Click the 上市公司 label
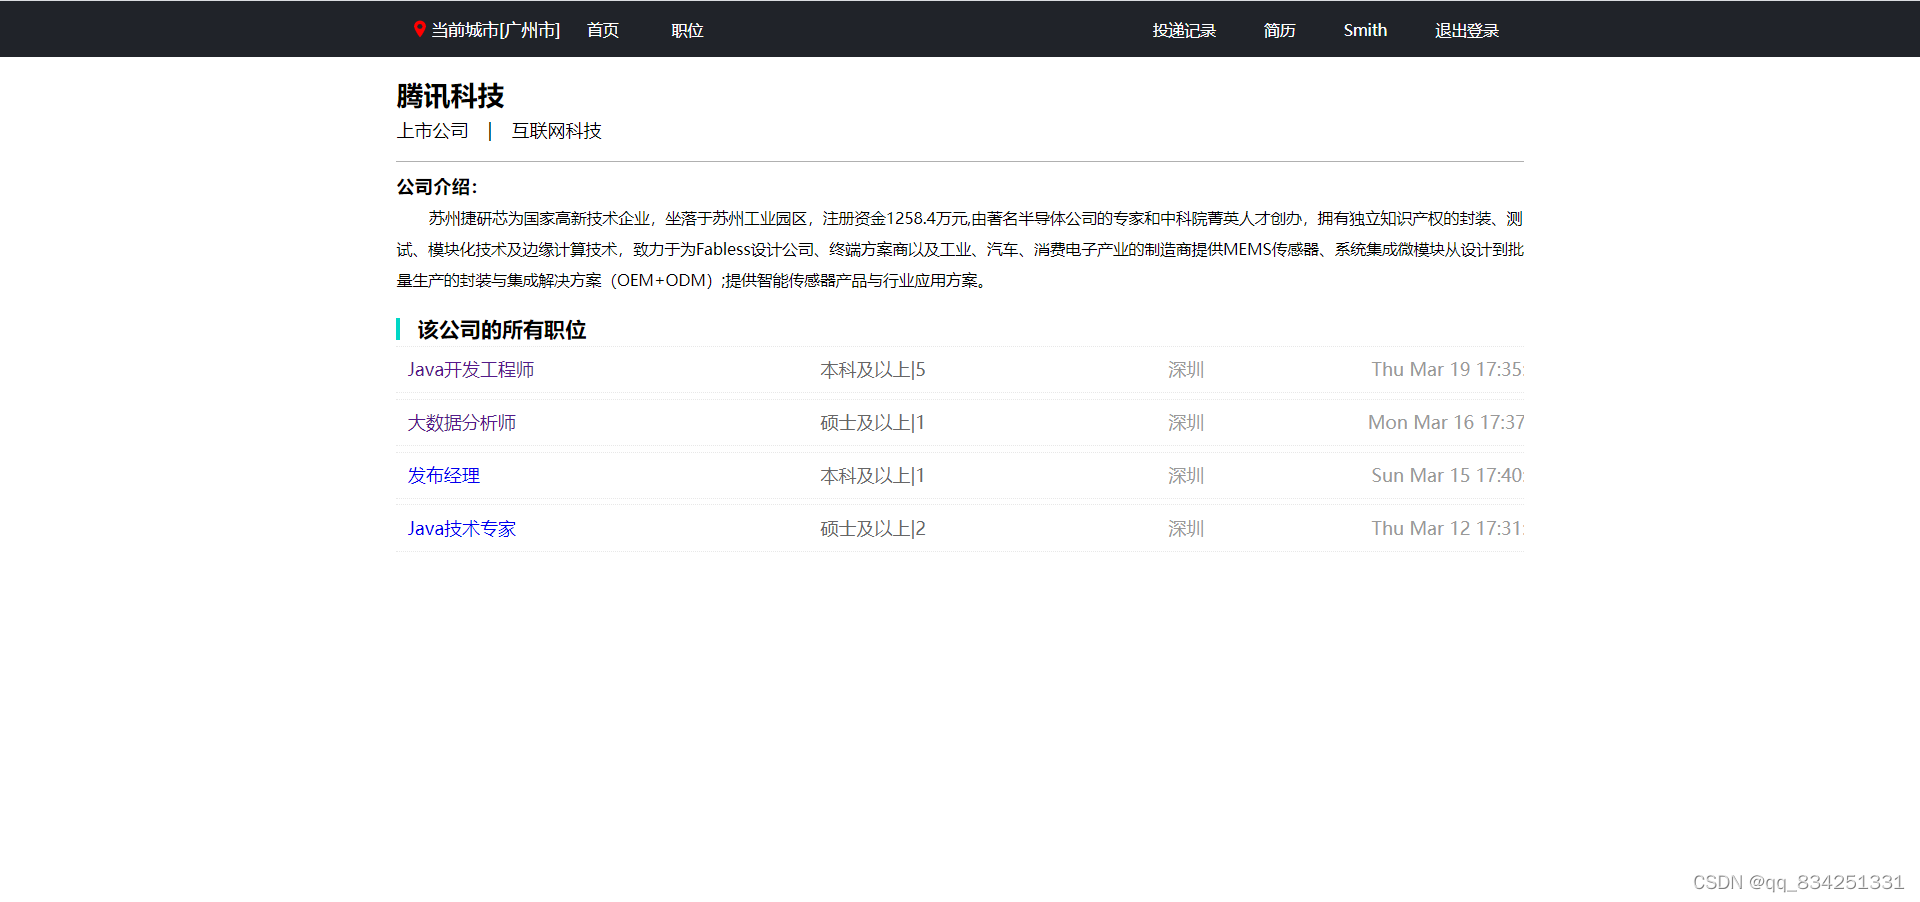This screenshot has width=1920, height=902. click(x=433, y=131)
